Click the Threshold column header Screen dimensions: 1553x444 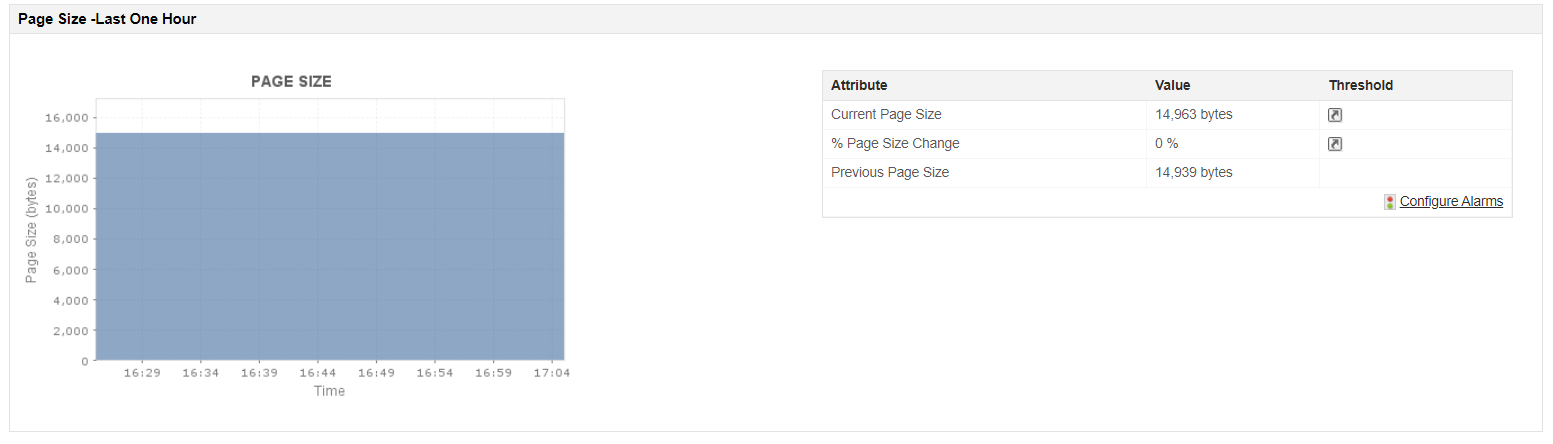[1361, 85]
